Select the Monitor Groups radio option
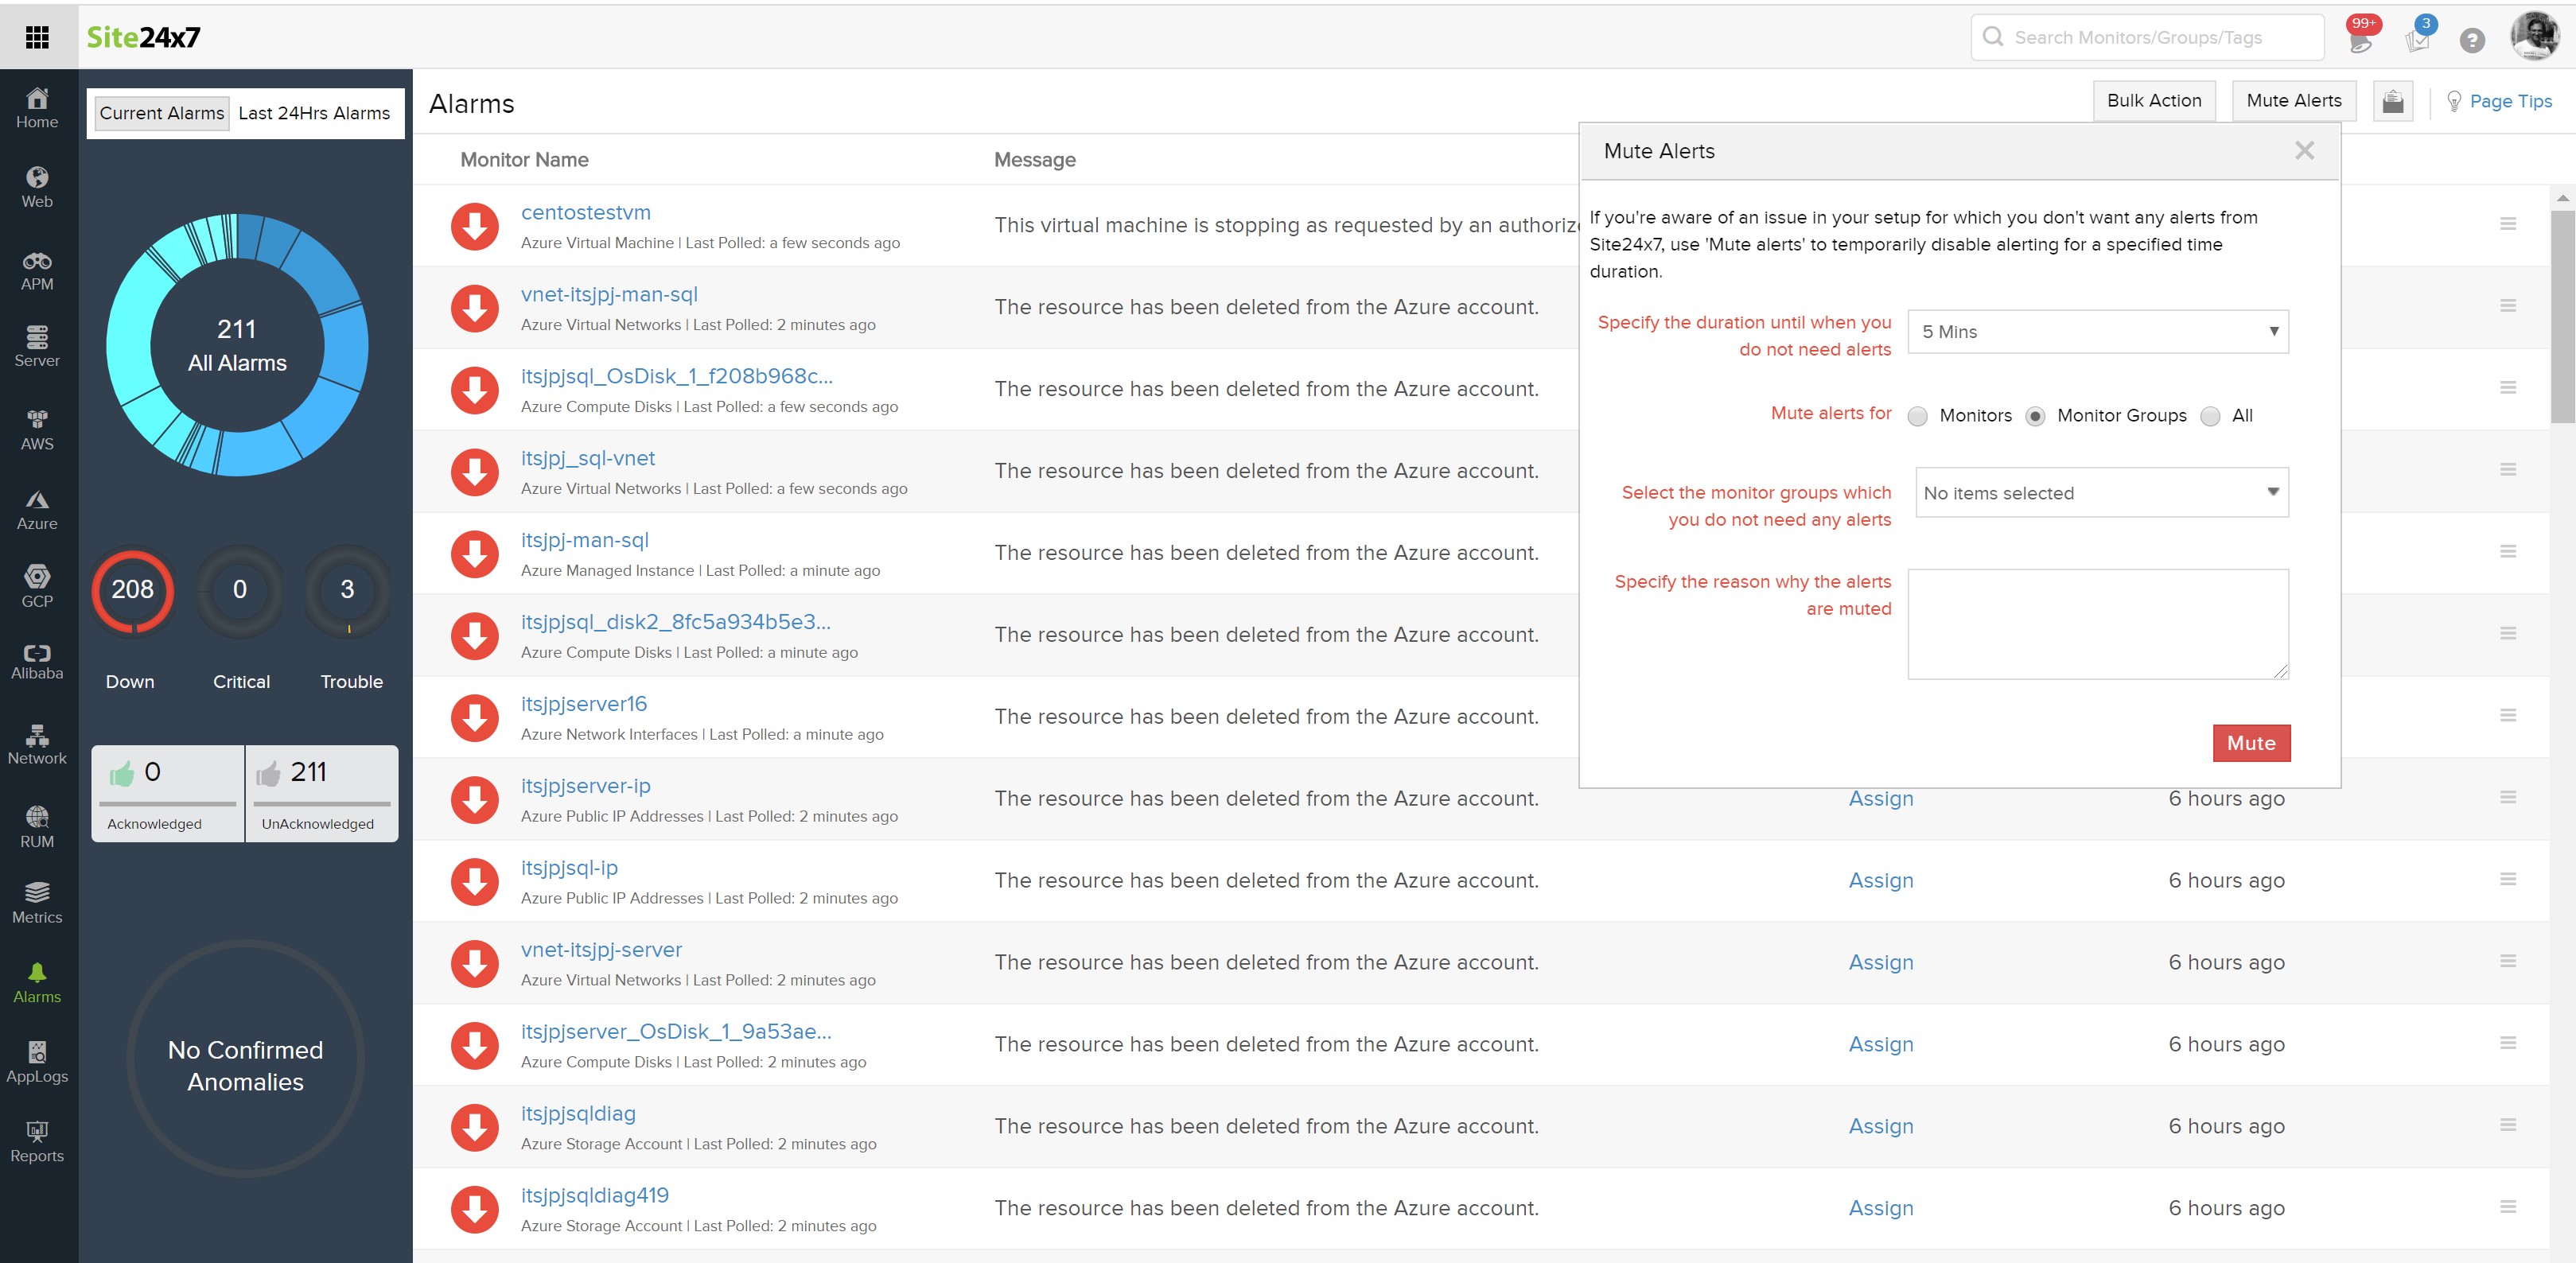 click(x=2034, y=416)
